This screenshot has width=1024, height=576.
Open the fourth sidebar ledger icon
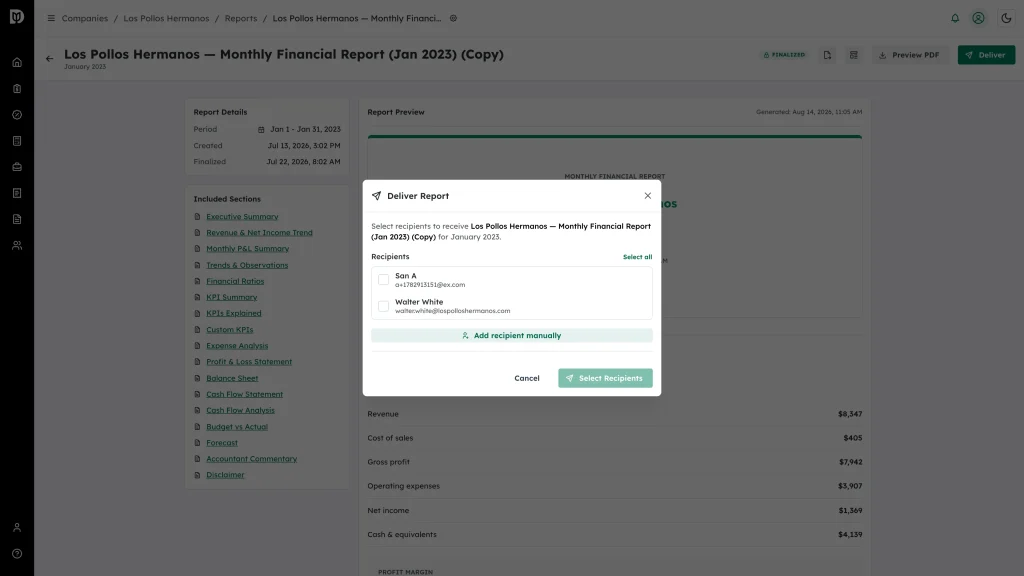[x=17, y=141]
